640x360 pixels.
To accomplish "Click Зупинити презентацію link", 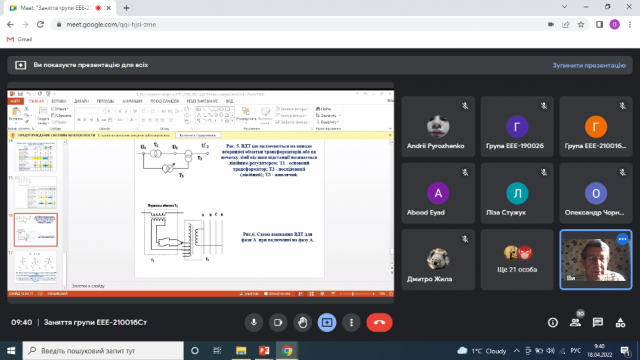I will (589, 65).
